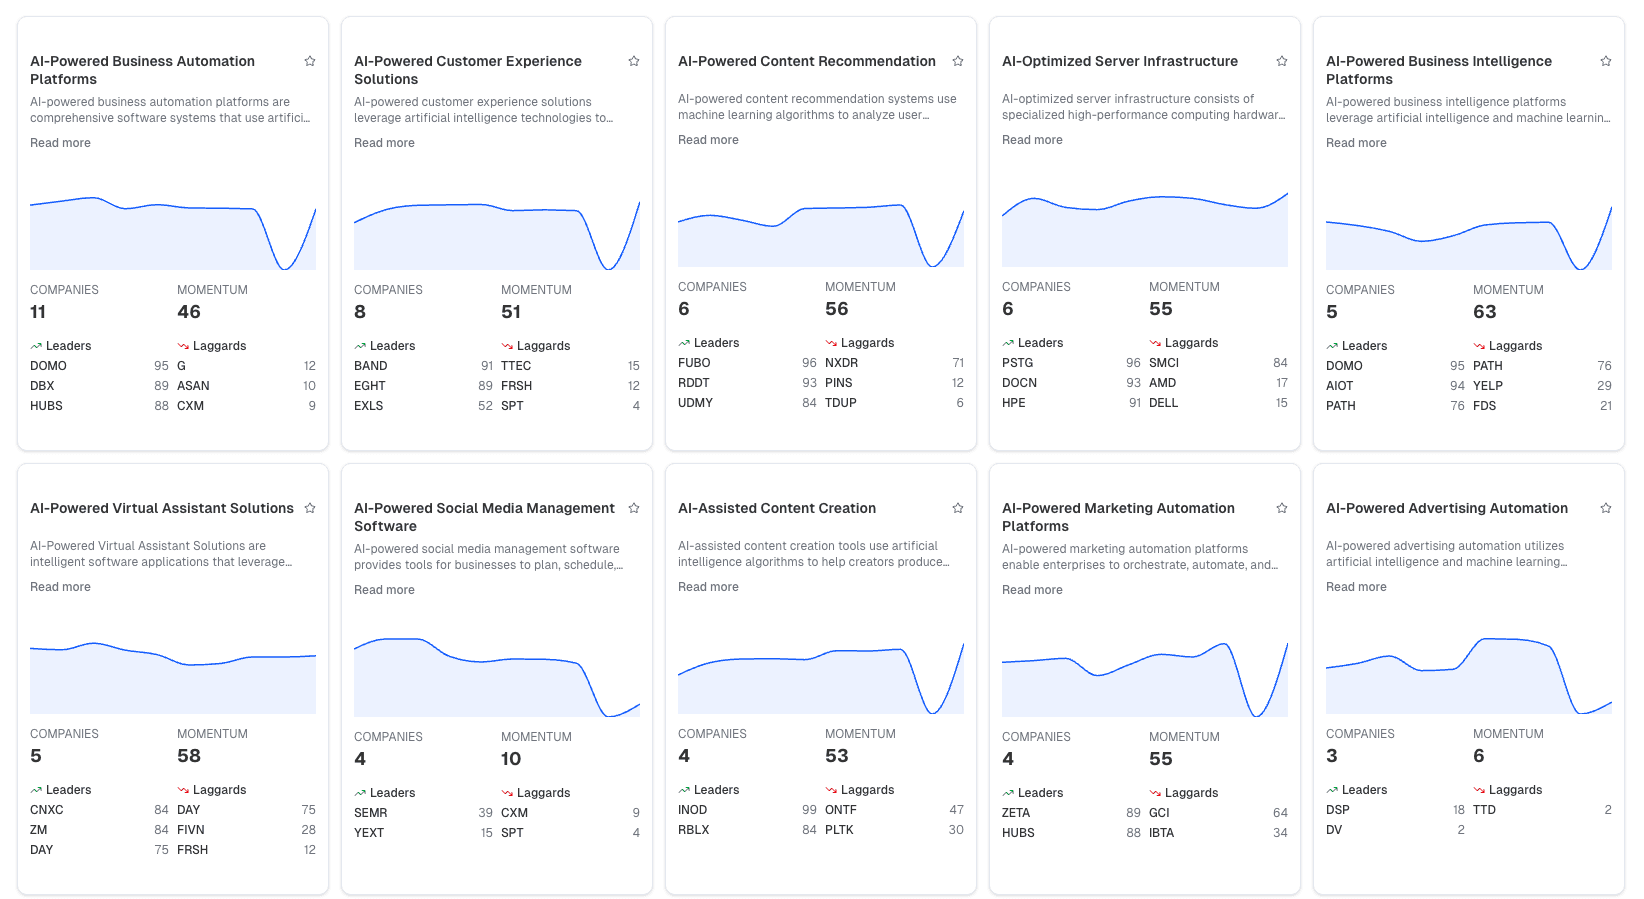This screenshot has height=899, width=1644.
Task: Expand Read more for AI-Optimized Server Infrastructure
Action: [1032, 140]
